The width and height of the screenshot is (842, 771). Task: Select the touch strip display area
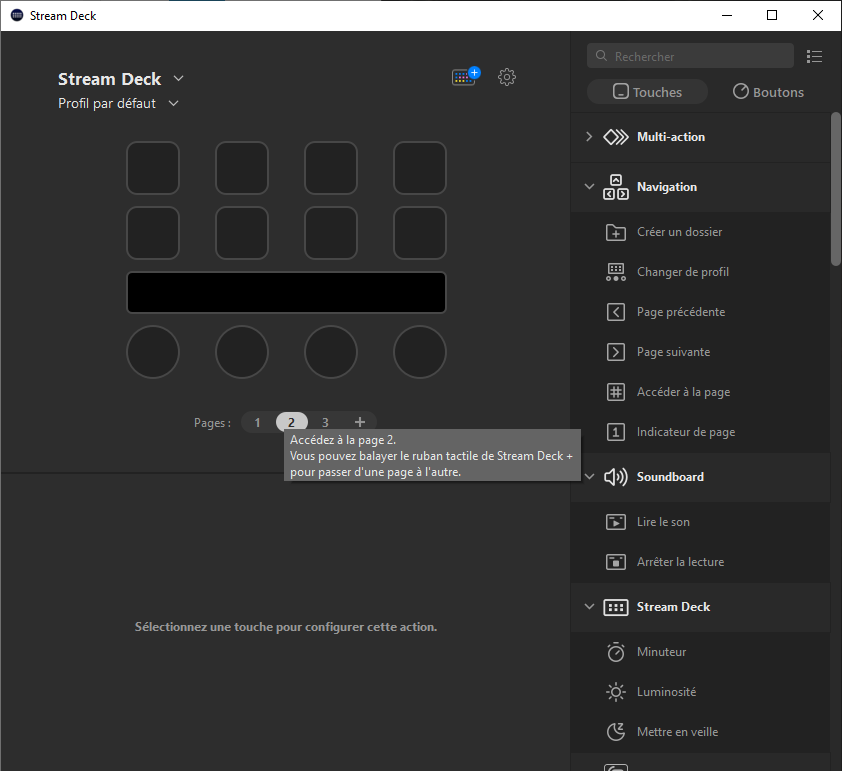point(286,293)
